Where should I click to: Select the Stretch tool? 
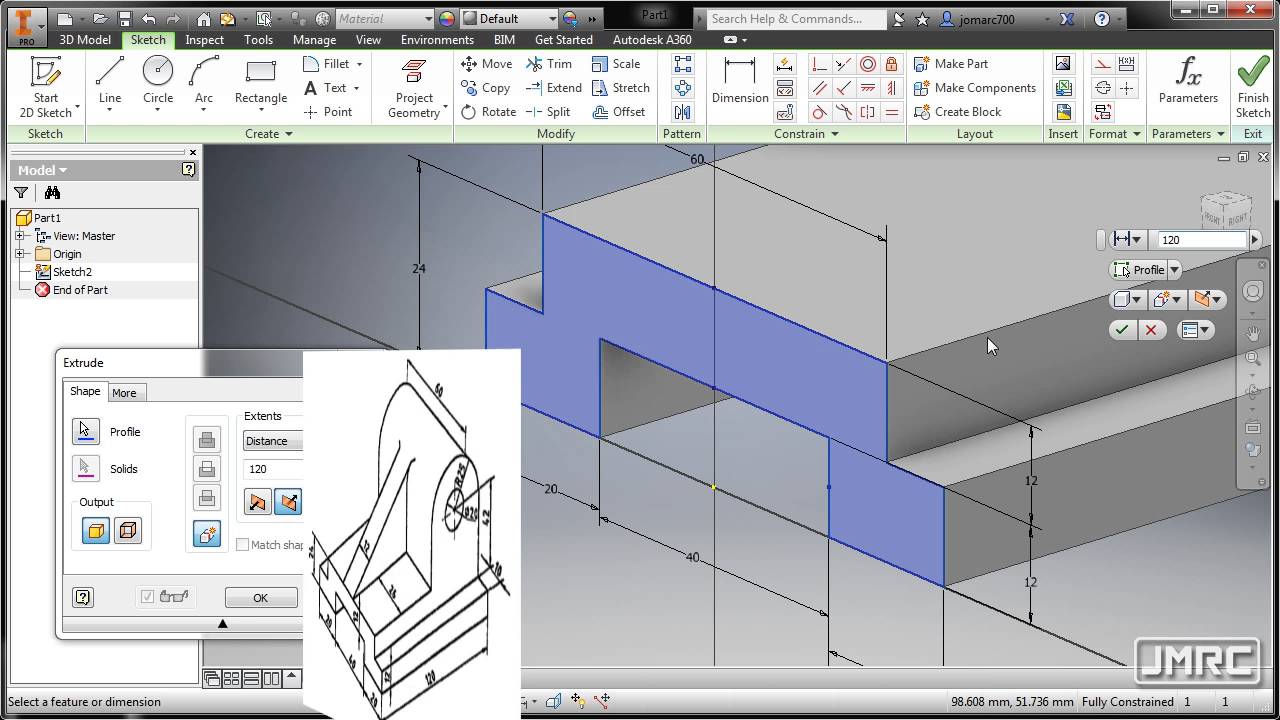[x=621, y=88]
